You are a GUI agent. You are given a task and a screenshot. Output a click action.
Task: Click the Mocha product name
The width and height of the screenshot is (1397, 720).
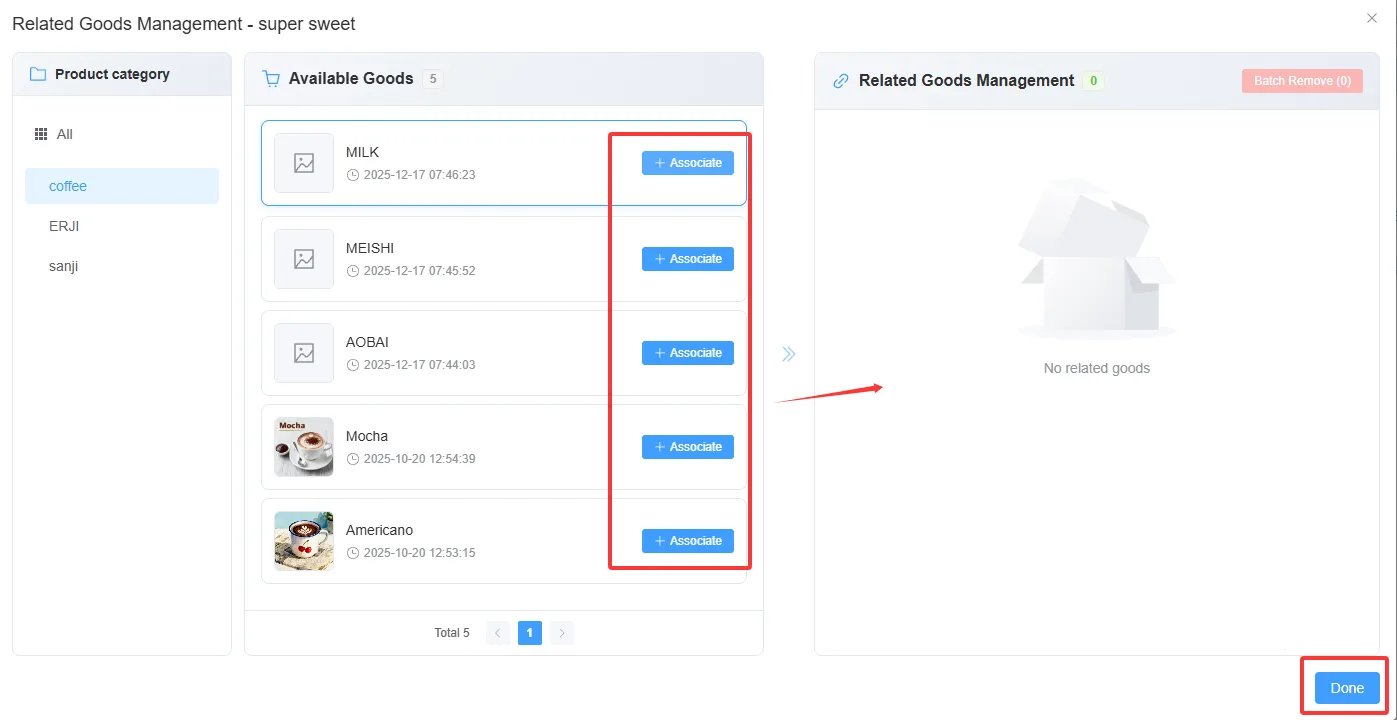(x=367, y=436)
